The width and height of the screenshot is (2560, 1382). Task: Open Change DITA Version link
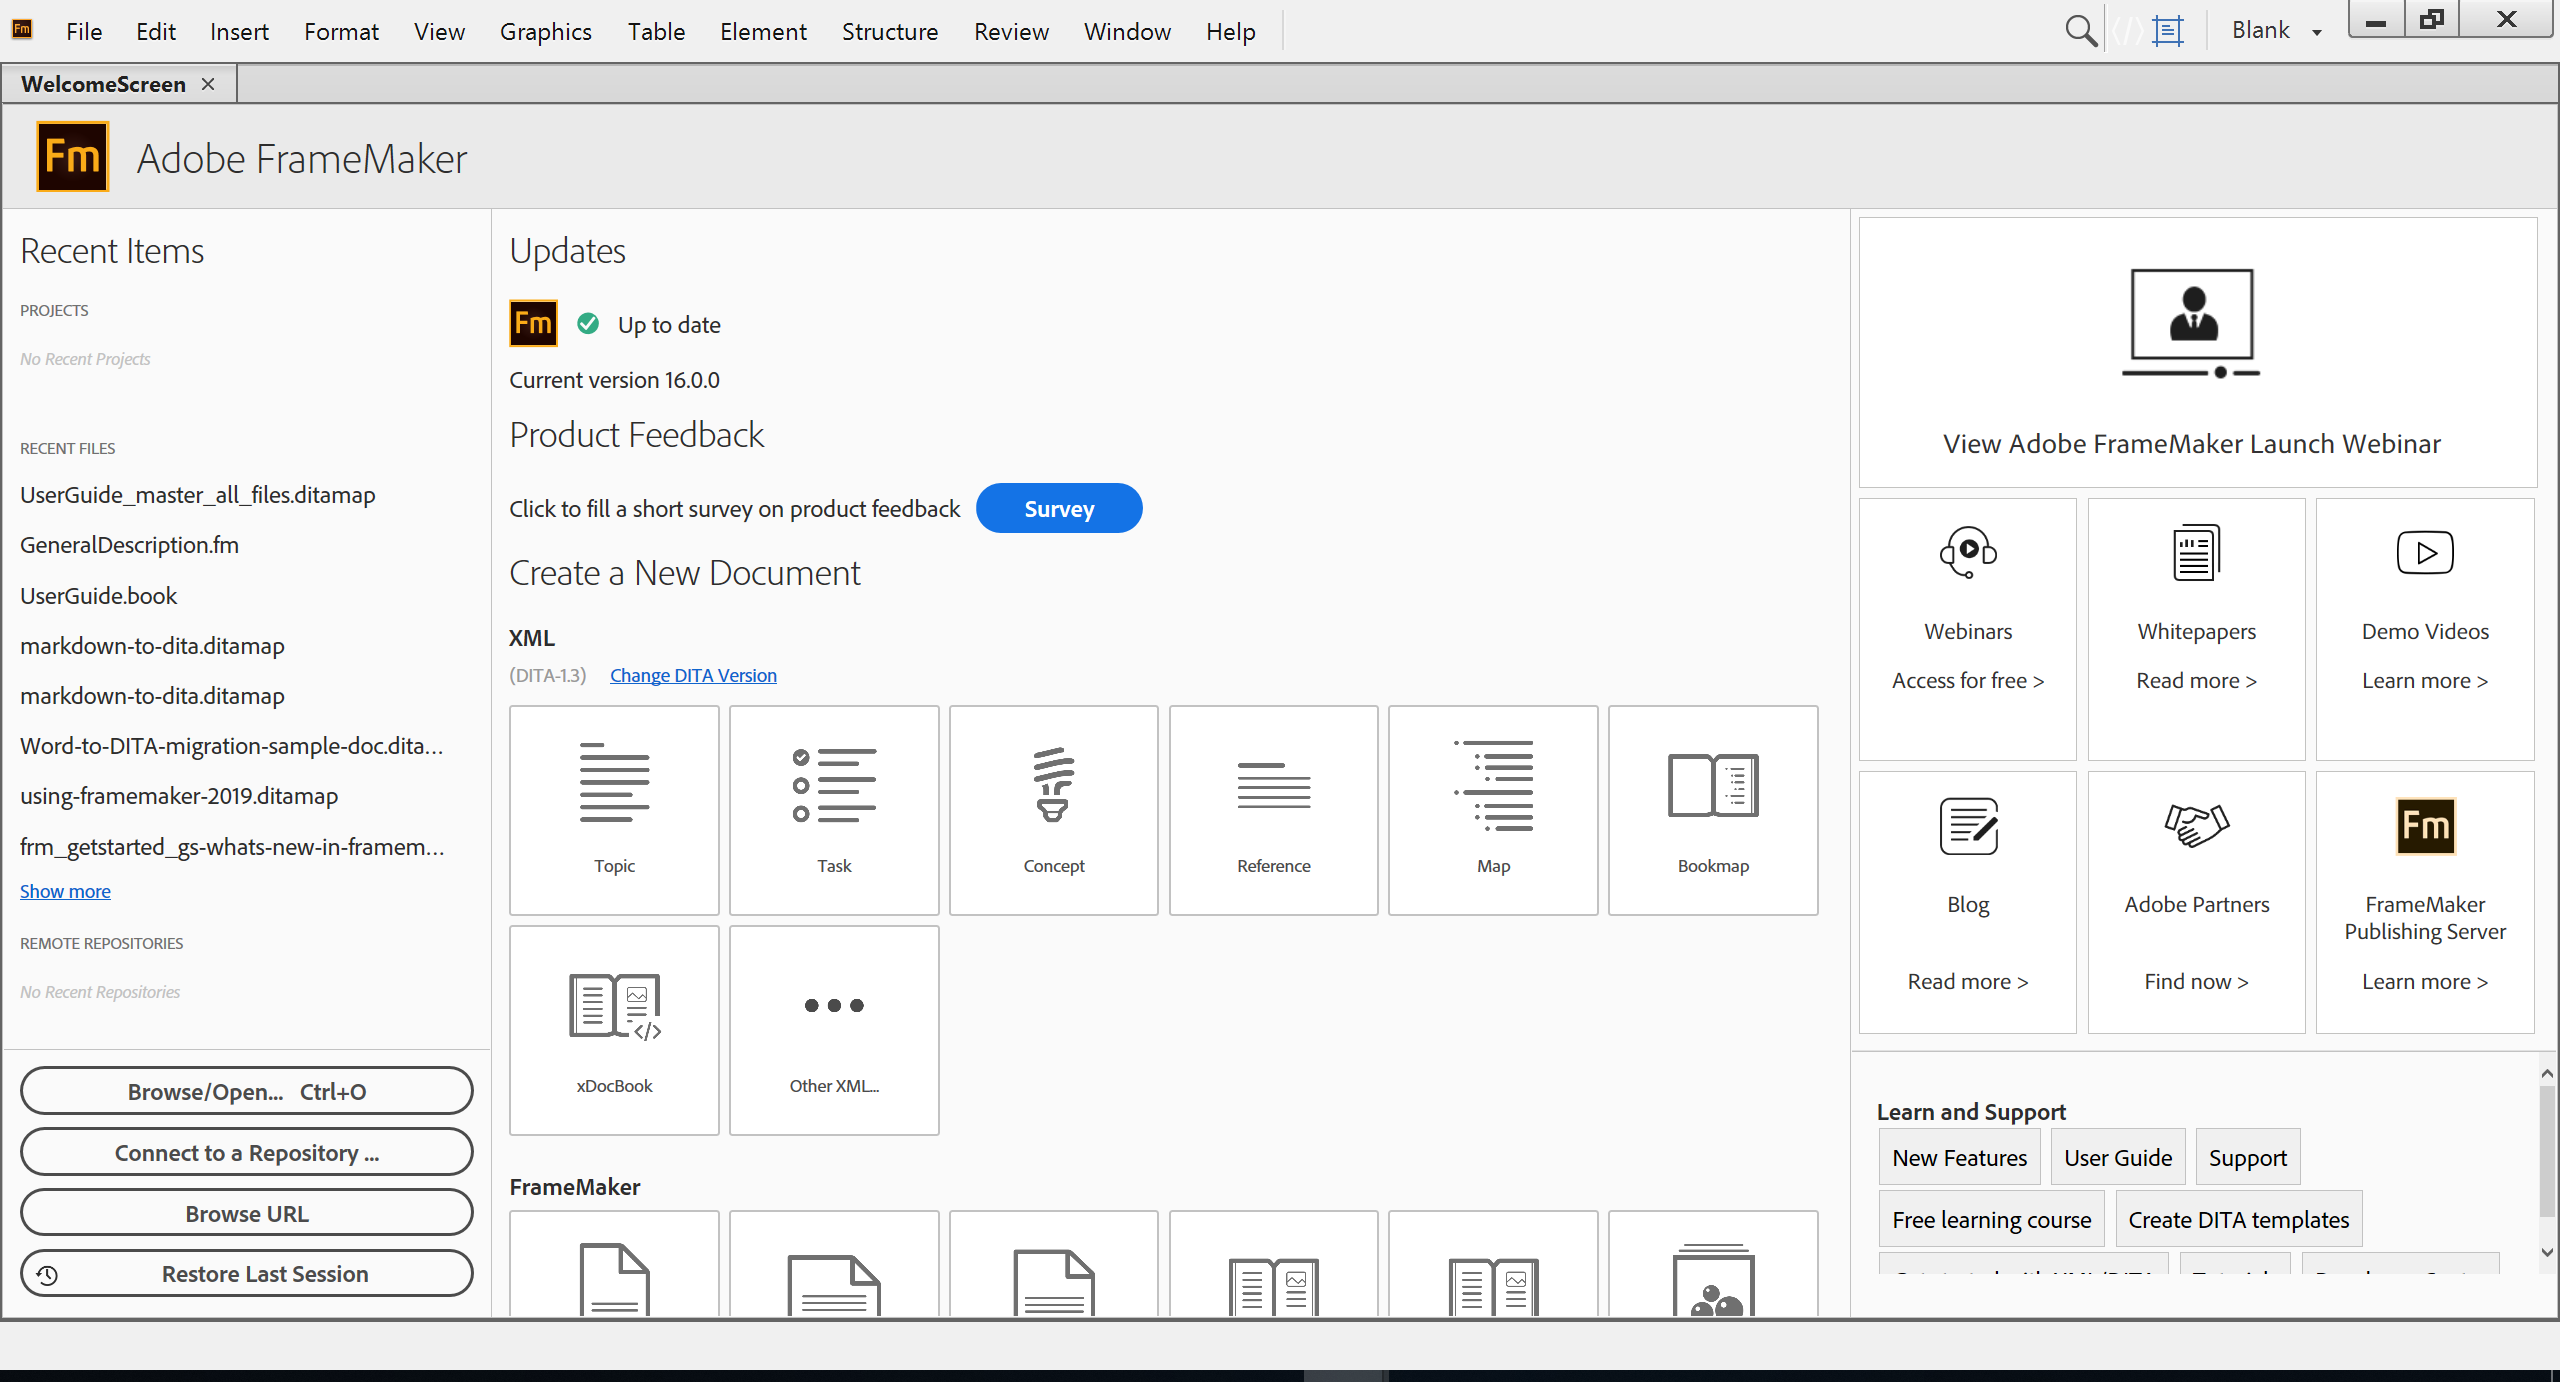[693, 675]
